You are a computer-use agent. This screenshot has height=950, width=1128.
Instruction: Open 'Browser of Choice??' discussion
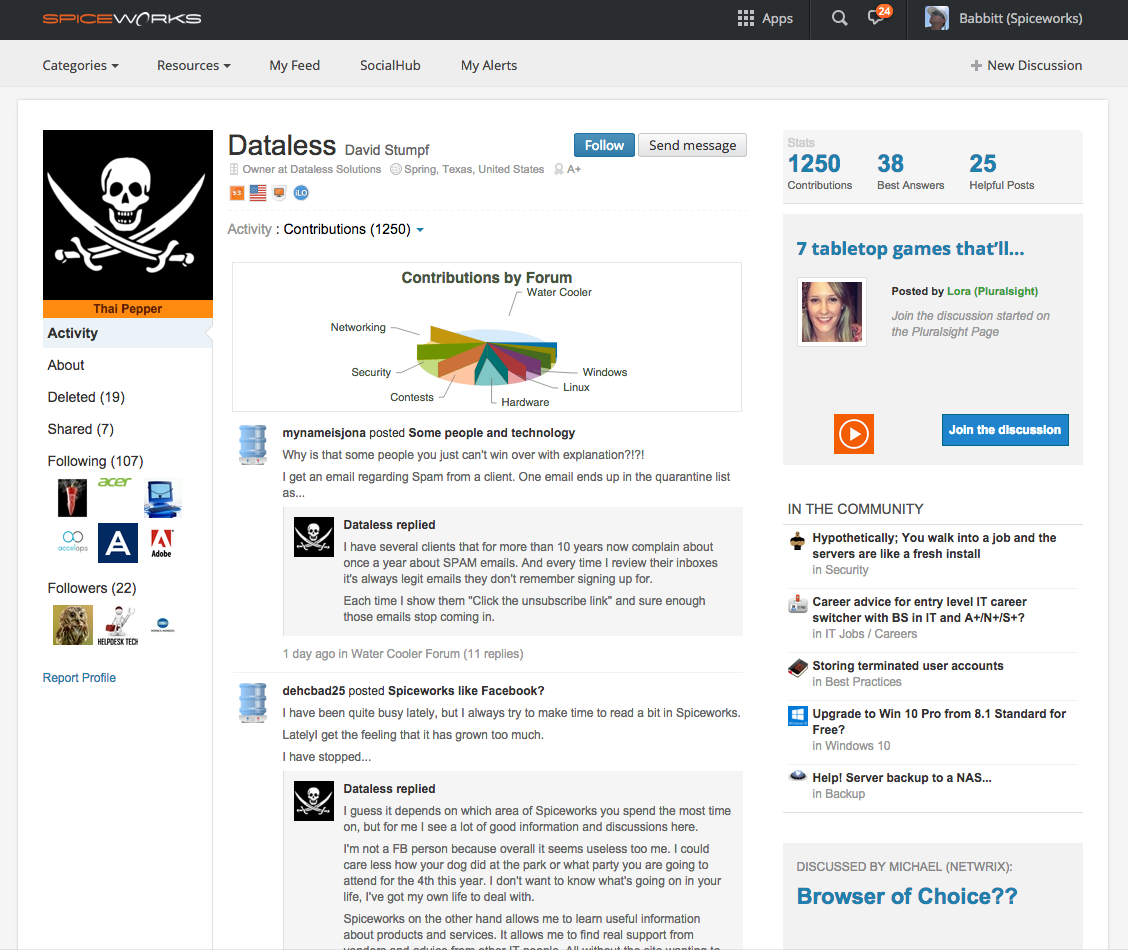point(907,897)
